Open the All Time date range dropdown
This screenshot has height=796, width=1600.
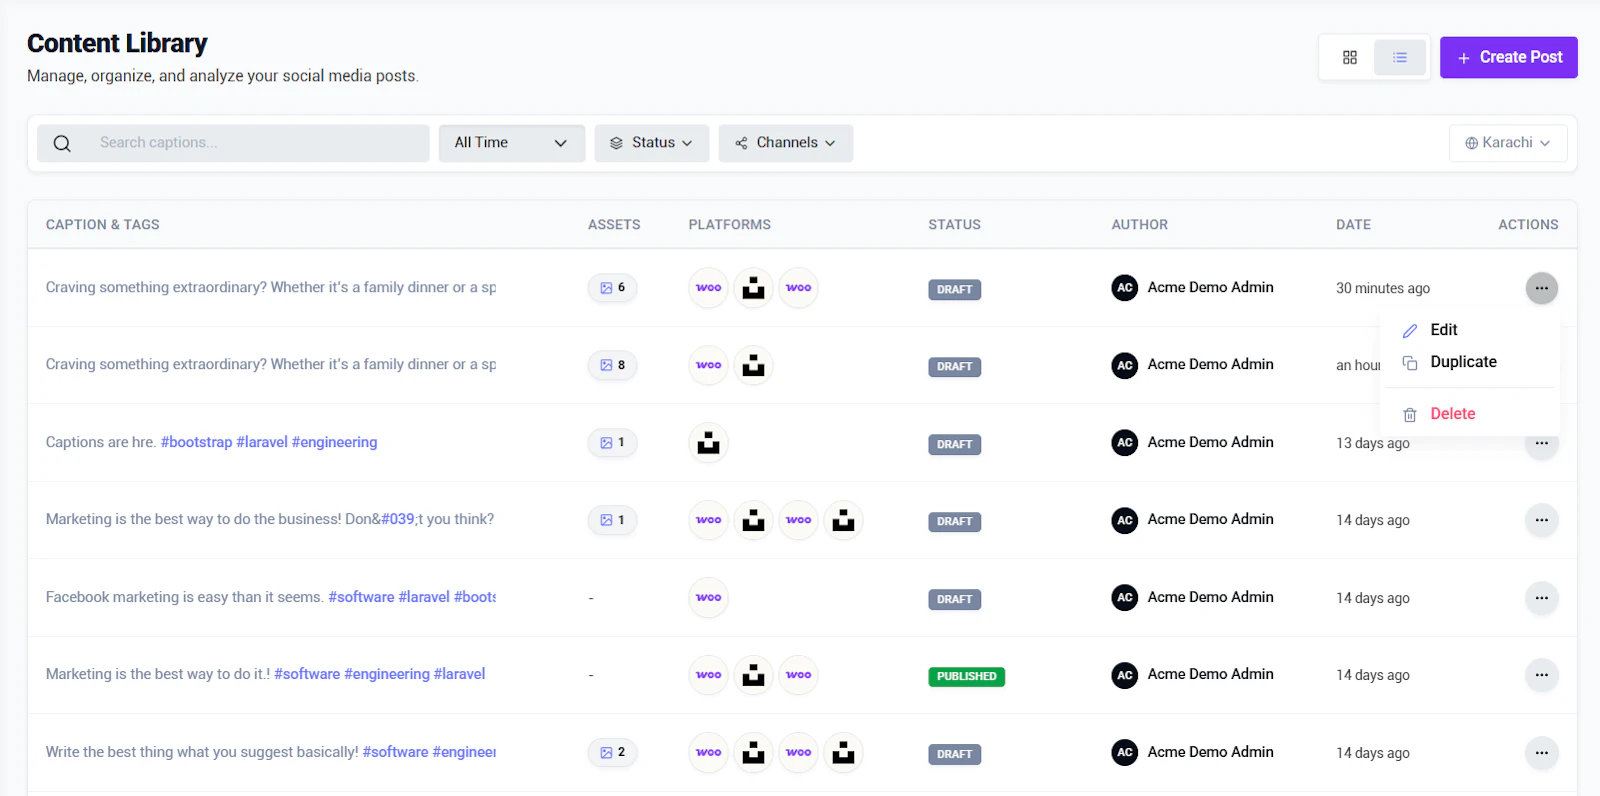pos(511,143)
